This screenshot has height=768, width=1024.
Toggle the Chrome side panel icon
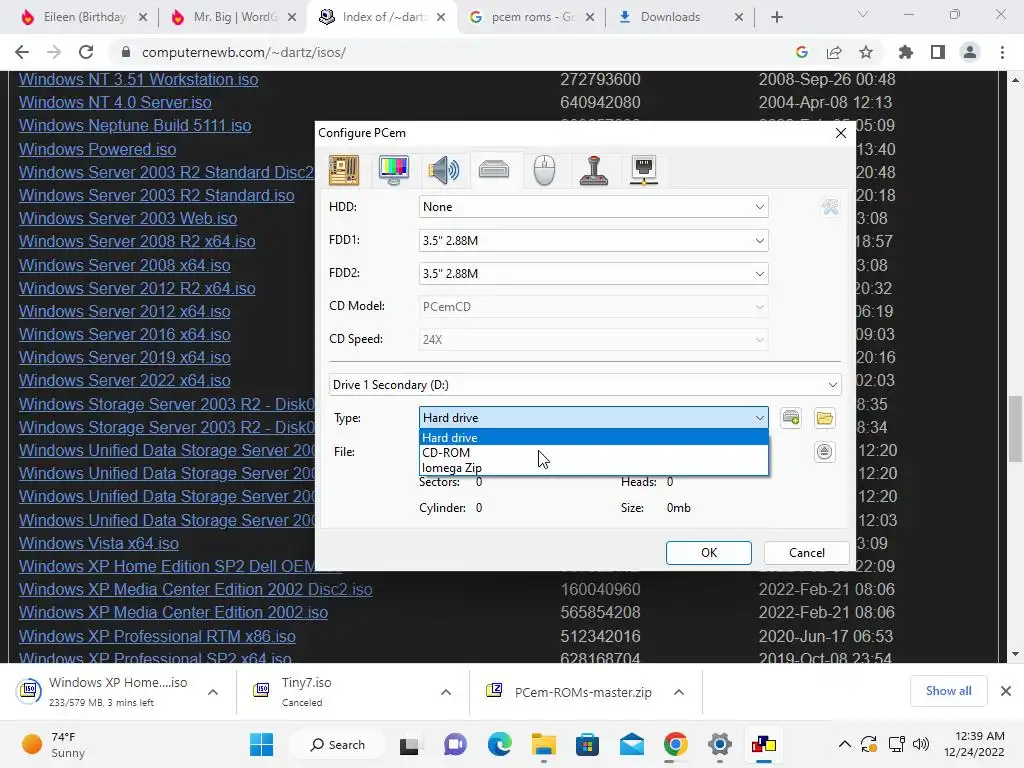point(938,52)
